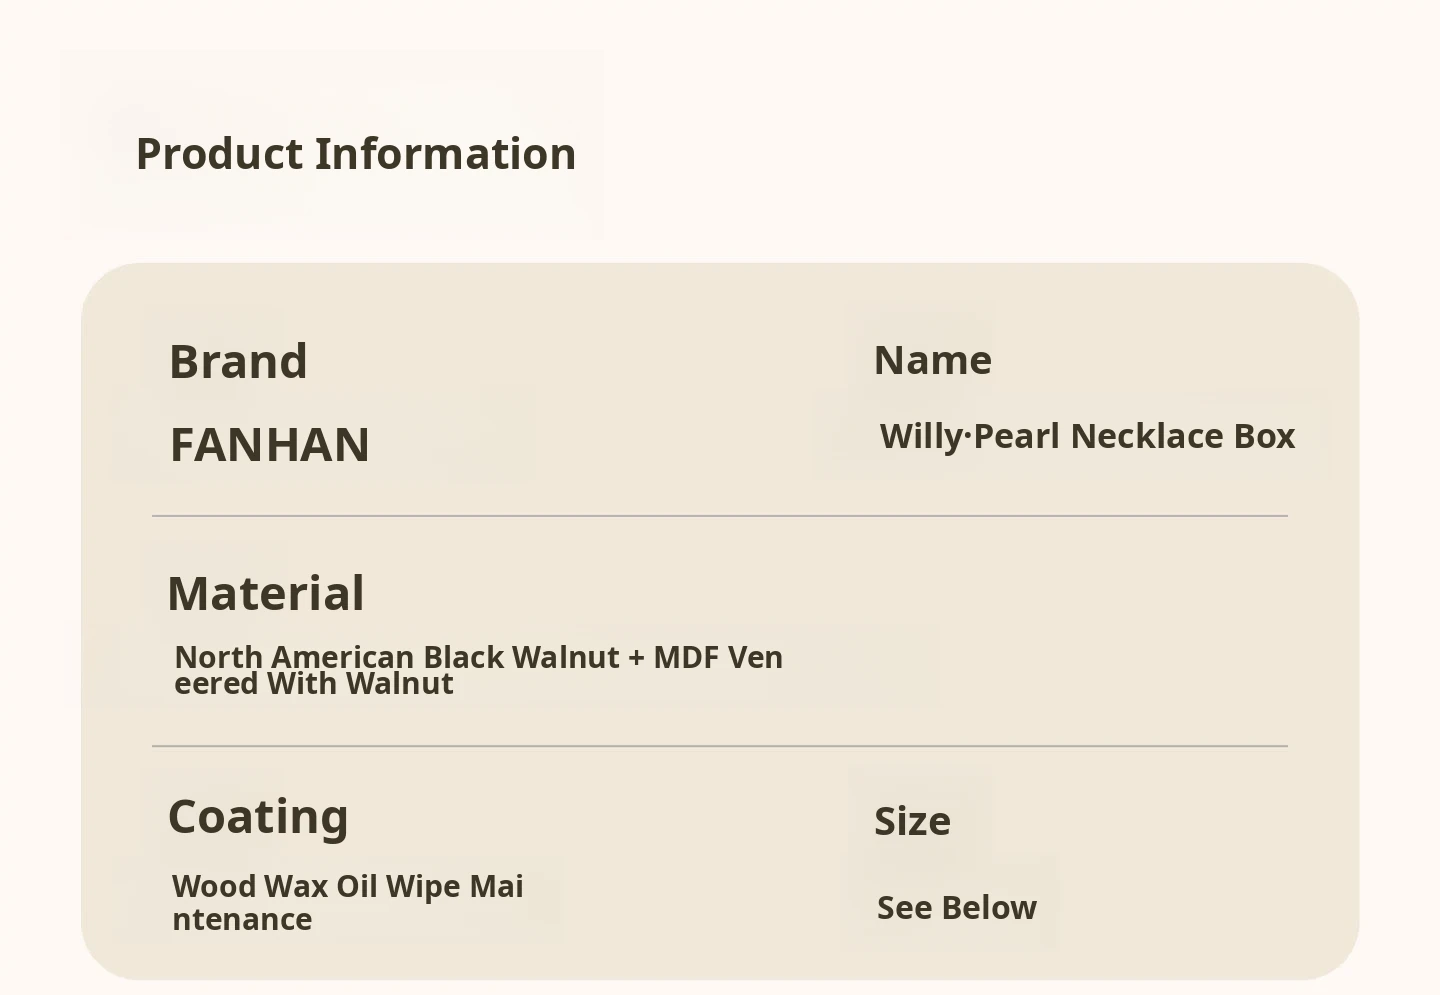Click the "Size" field label
The width and height of the screenshot is (1440, 995).
coord(912,821)
